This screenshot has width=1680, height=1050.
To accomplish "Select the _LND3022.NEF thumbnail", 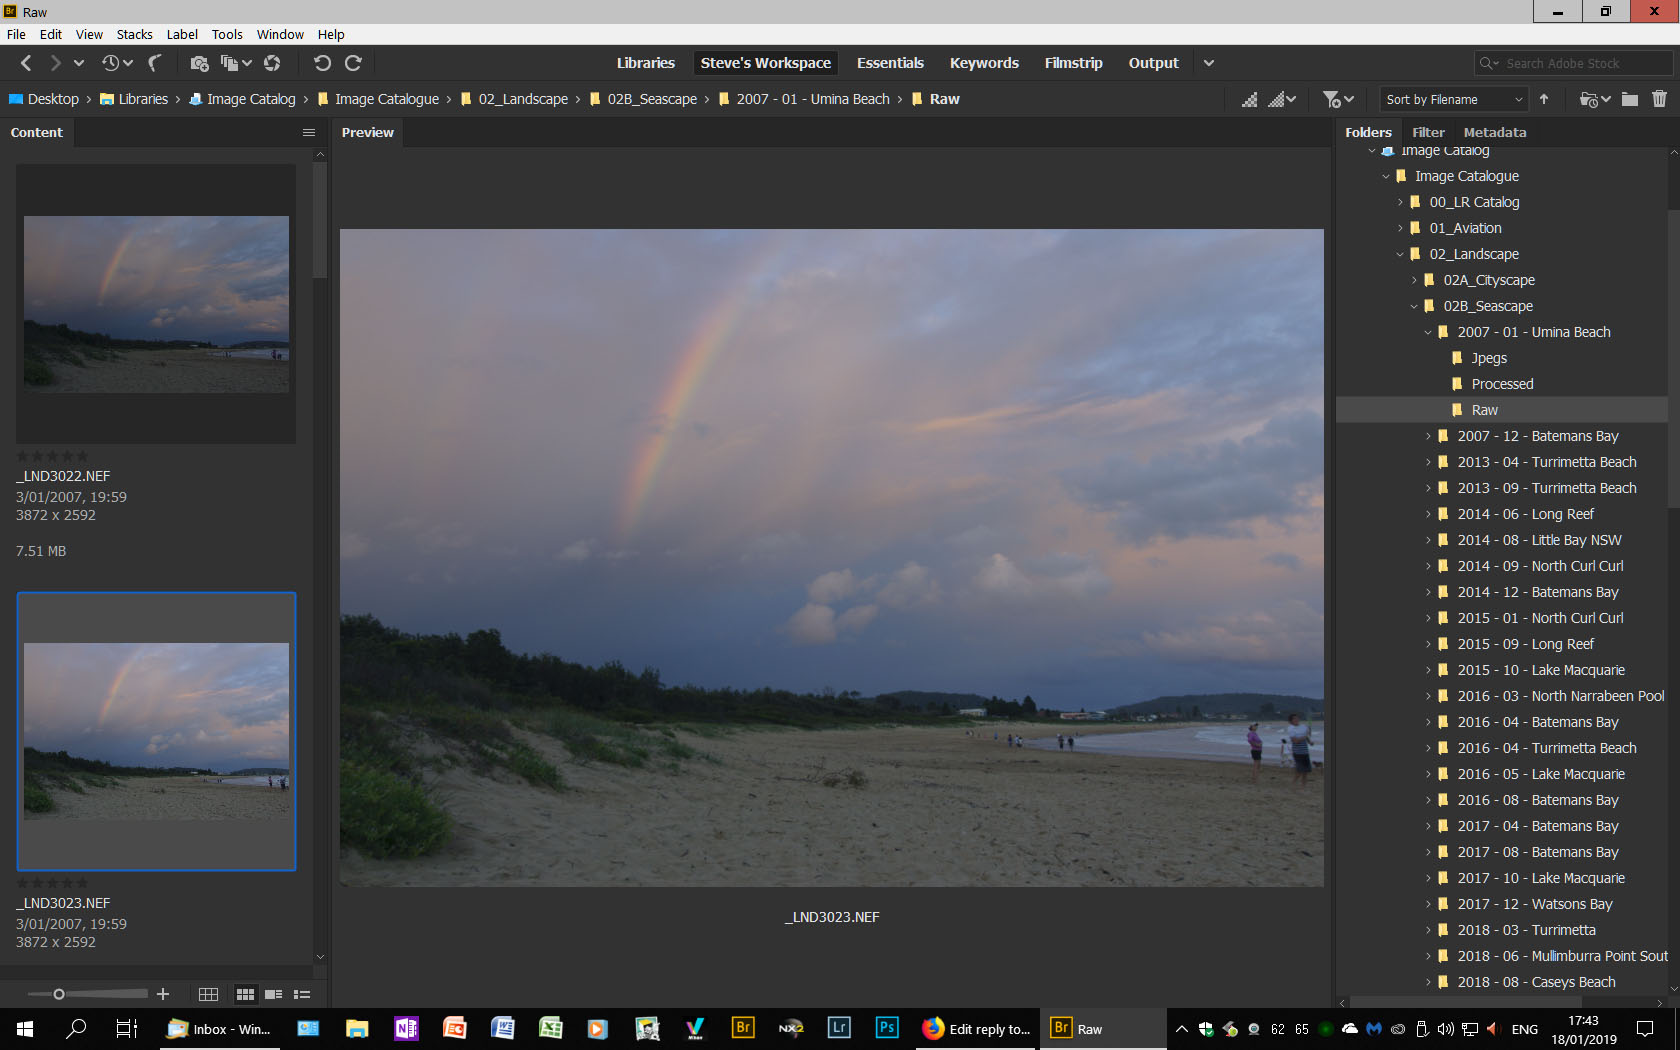I will click(156, 304).
